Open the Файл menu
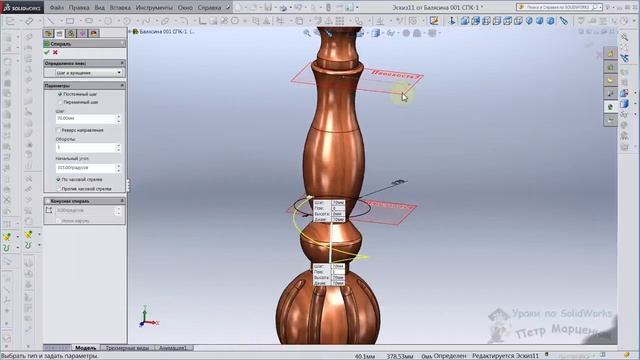 click(57, 8)
